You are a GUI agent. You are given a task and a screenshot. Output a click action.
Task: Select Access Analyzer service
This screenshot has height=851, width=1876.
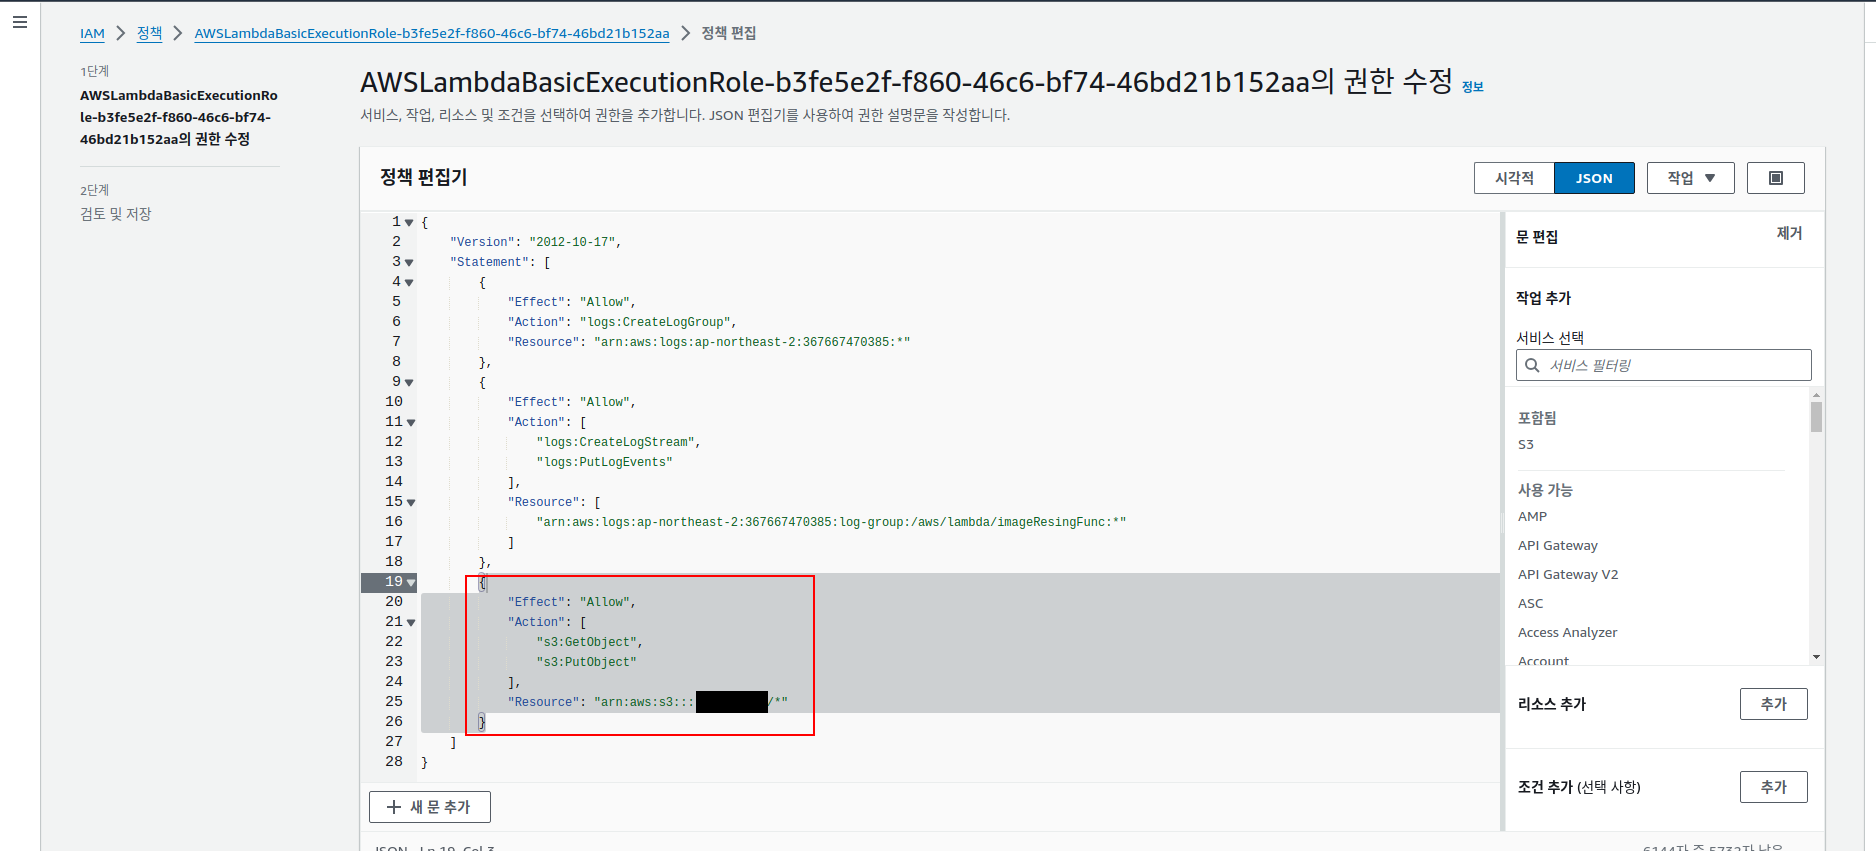click(x=1567, y=632)
